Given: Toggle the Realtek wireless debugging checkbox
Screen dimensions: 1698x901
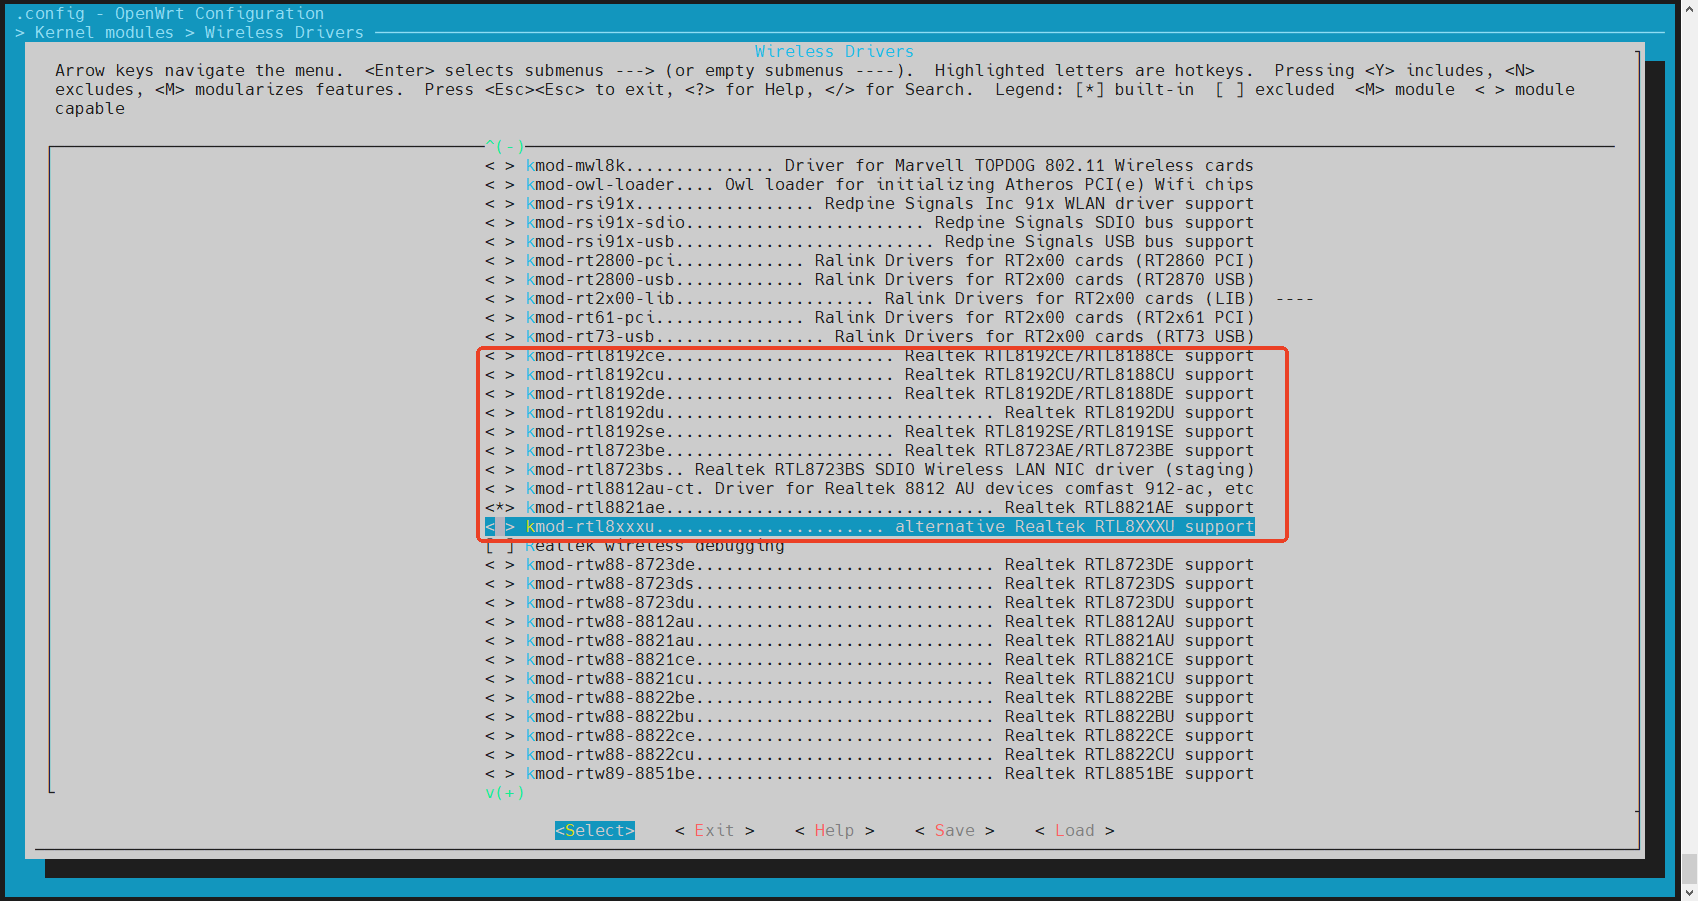Looking at the screenshot, I should coord(500,546).
